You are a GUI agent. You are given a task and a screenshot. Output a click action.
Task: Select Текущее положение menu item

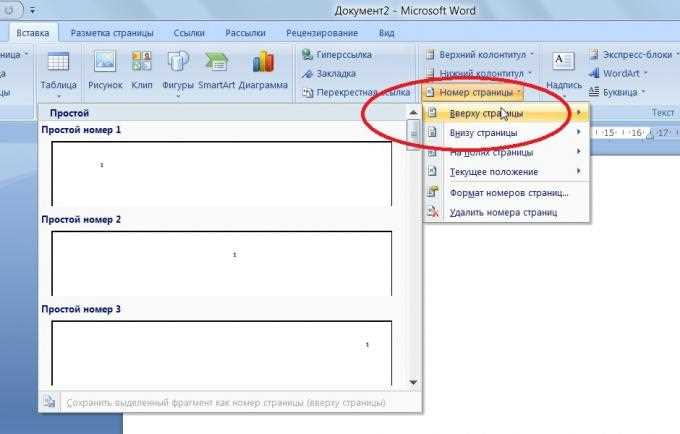point(506,172)
